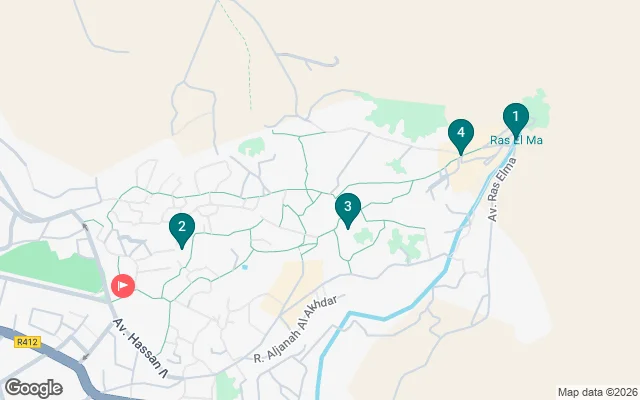Click the Google logo
Image resolution: width=640 pixels, height=400 pixels.
point(34,388)
